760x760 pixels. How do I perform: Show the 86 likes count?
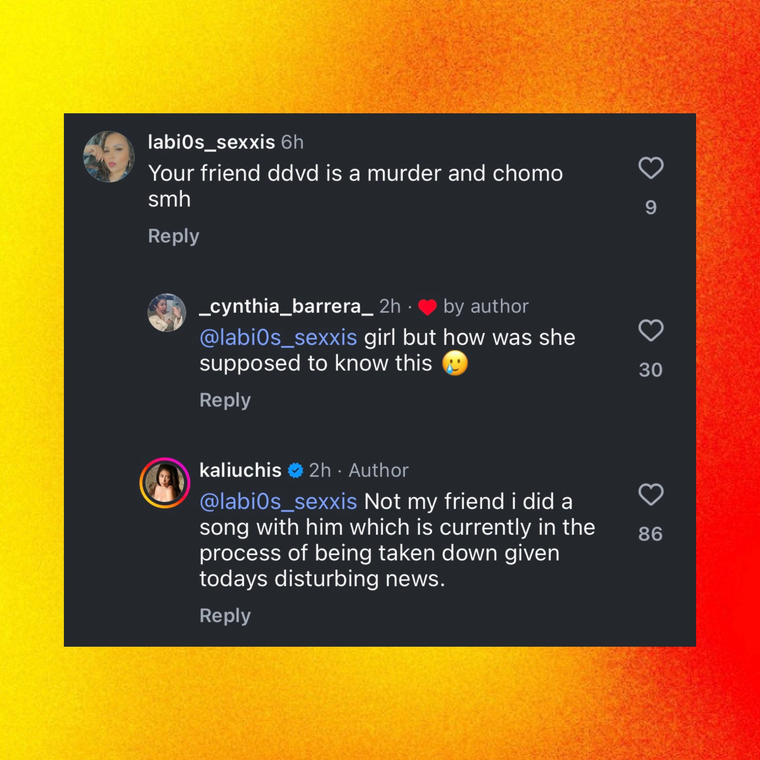651,534
